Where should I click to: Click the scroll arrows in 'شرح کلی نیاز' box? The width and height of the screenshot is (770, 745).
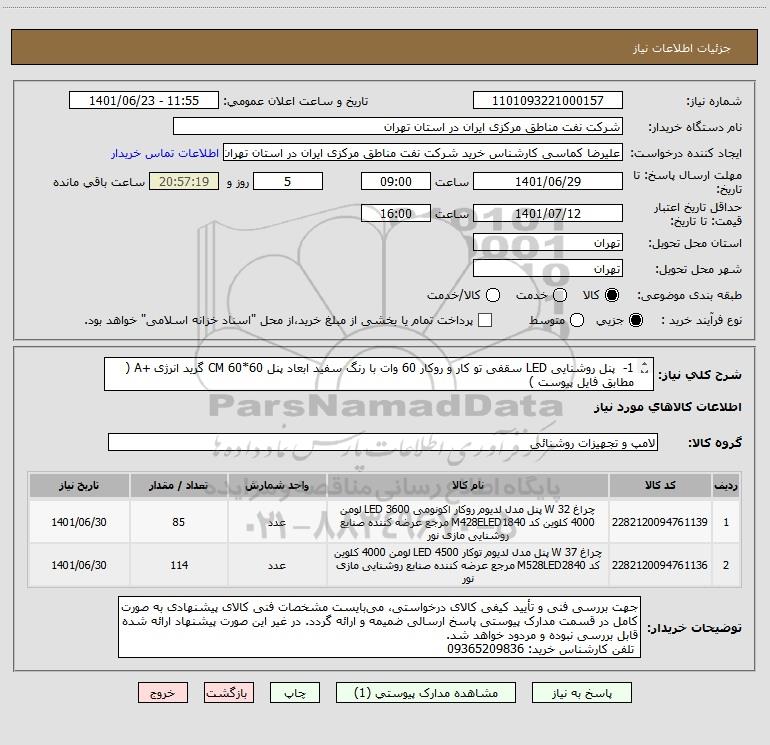click(x=644, y=368)
